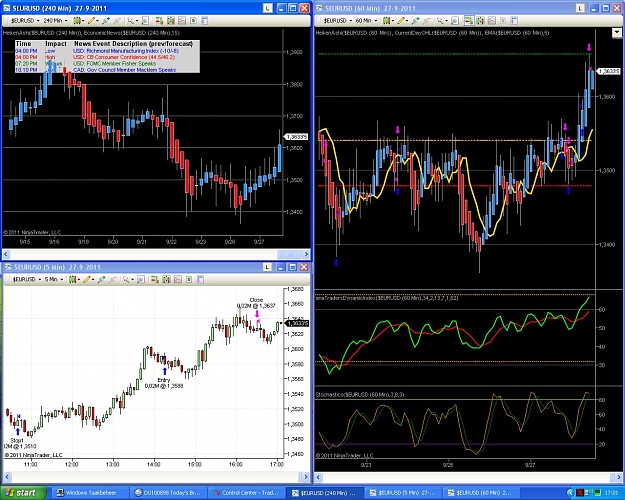Viewport: 625px width, 500px height.
Task: Open Data Series dialog in 240 Min chart
Action: tap(171, 20)
